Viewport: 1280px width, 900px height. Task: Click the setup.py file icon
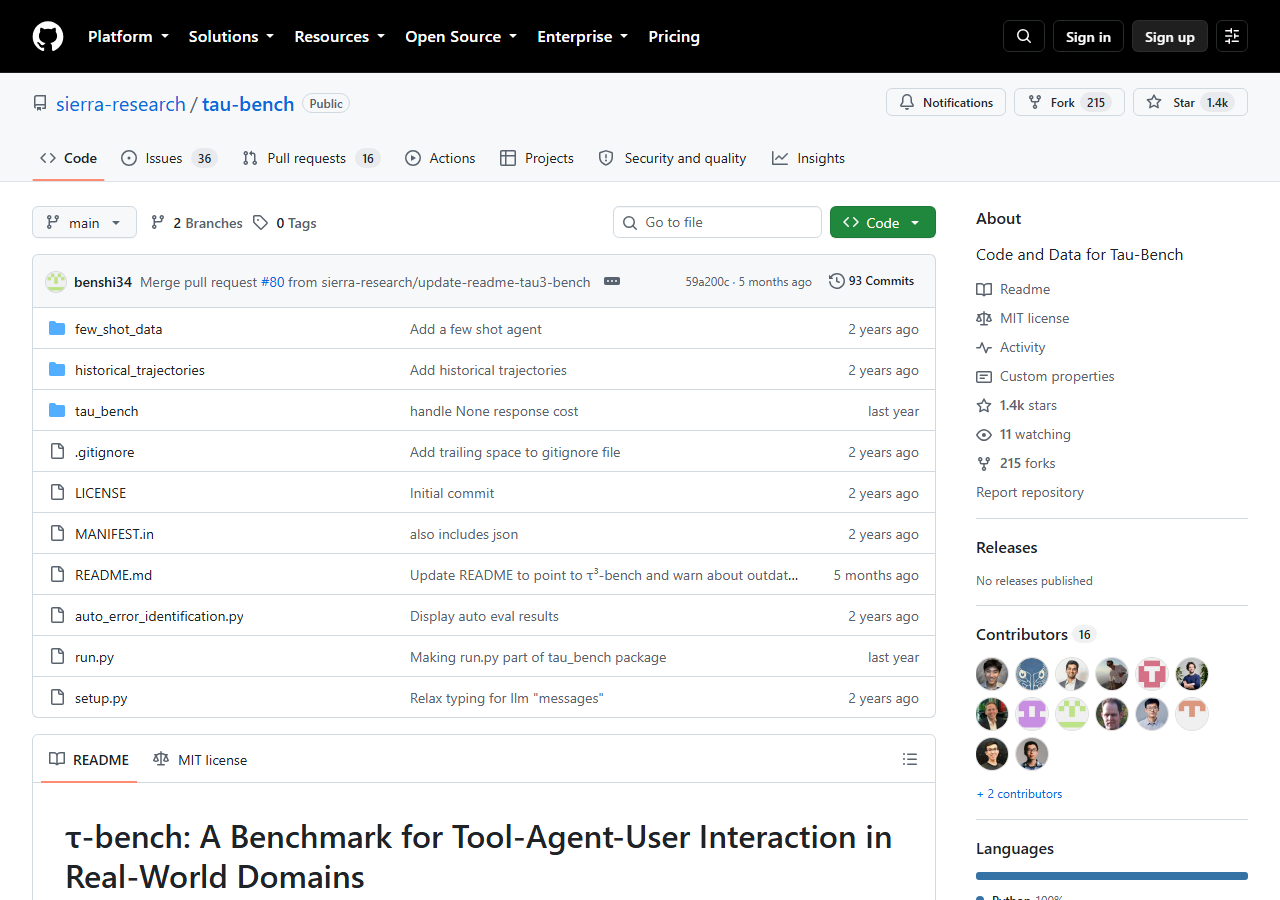pyautogui.click(x=57, y=698)
